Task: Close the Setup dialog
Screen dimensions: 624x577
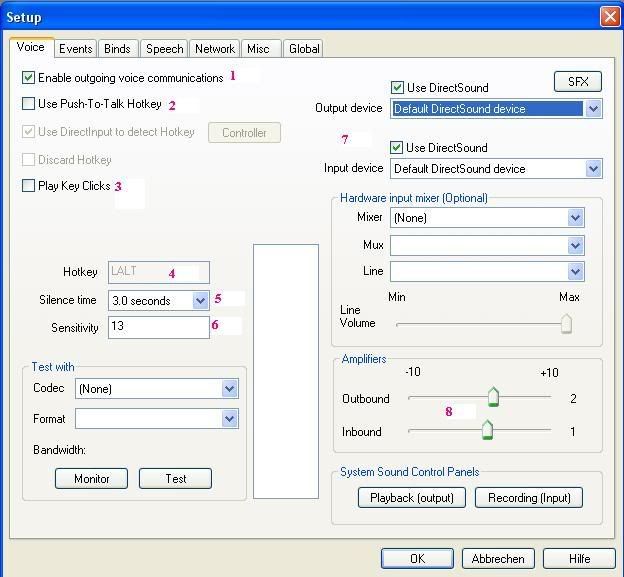Action: click(x=610, y=17)
